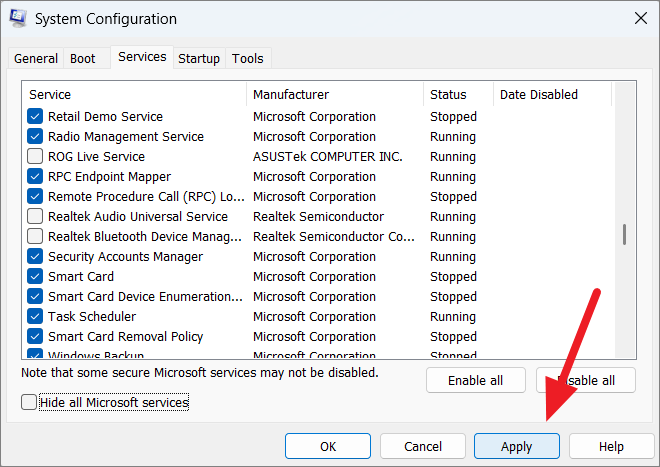This screenshot has height=467, width=660.
Task: Uncheck the Retail Demo Service checkbox
Action: [x=35, y=117]
